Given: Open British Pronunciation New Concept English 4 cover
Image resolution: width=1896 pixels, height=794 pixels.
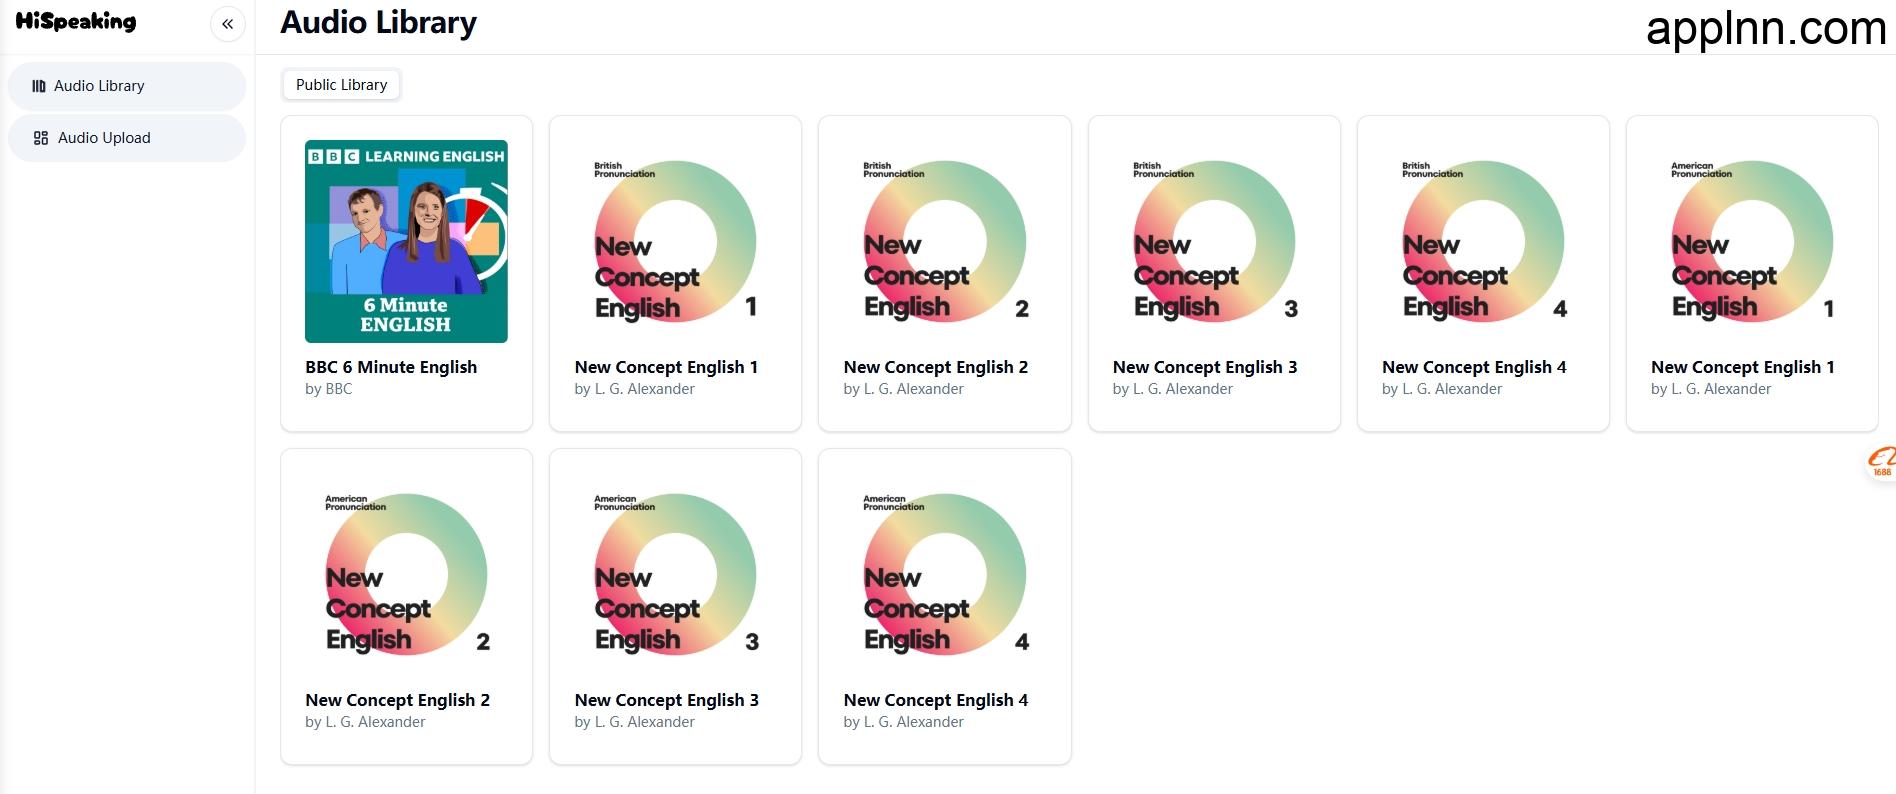Looking at the screenshot, I should pyautogui.click(x=1482, y=241).
